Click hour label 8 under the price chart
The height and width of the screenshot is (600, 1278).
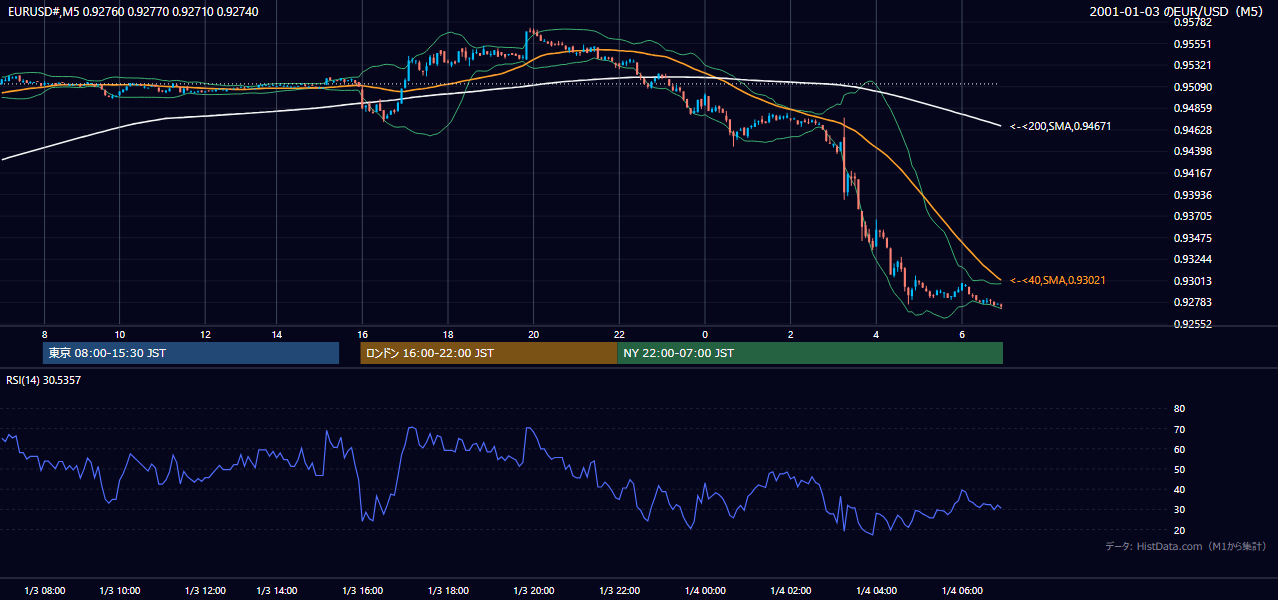pyautogui.click(x=44, y=334)
